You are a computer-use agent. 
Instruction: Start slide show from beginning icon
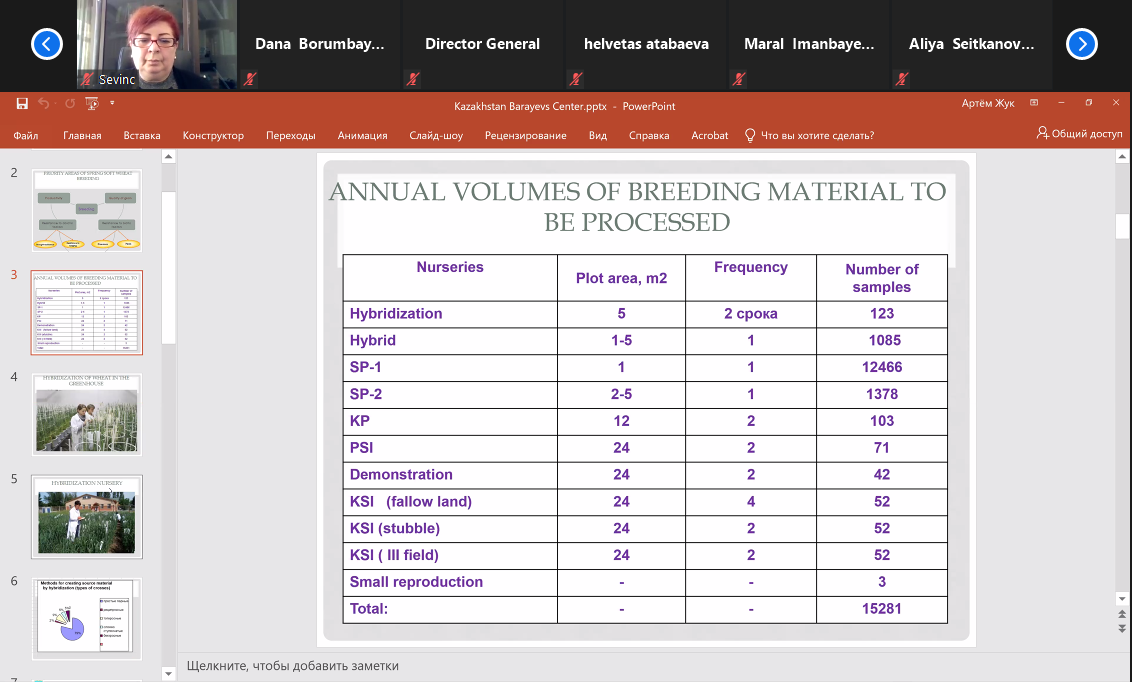tap(92, 104)
